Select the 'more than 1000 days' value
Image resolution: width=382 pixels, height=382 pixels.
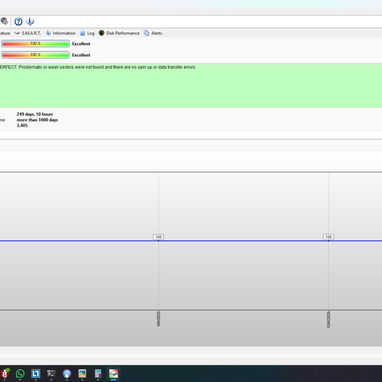point(37,120)
